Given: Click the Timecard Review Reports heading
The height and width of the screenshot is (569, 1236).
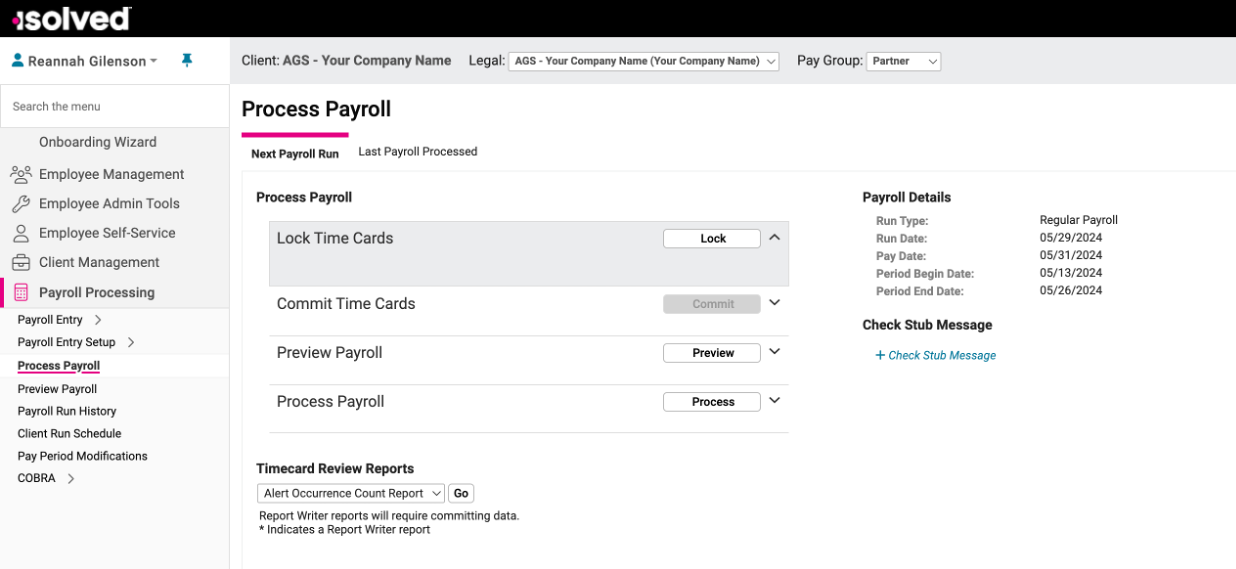Looking at the screenshot, I should tap(335, 468).
